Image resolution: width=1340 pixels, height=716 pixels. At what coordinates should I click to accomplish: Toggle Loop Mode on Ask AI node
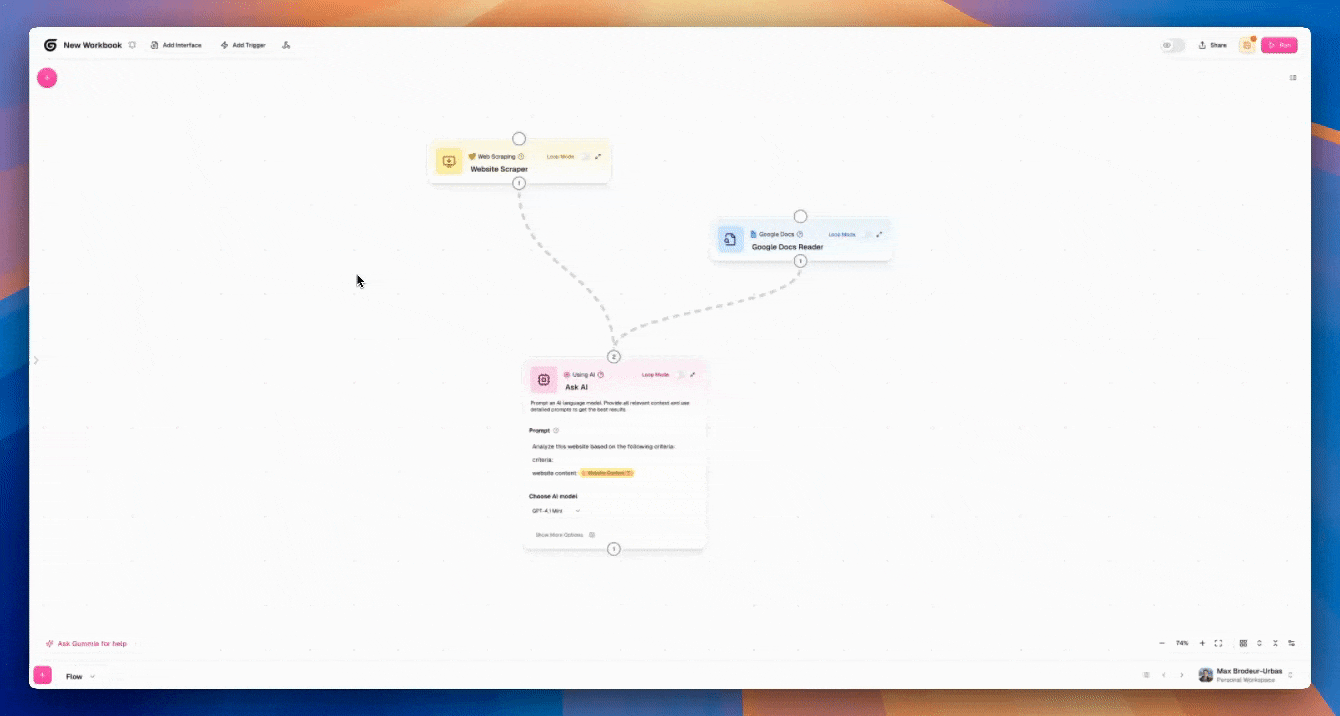(680, 375)
